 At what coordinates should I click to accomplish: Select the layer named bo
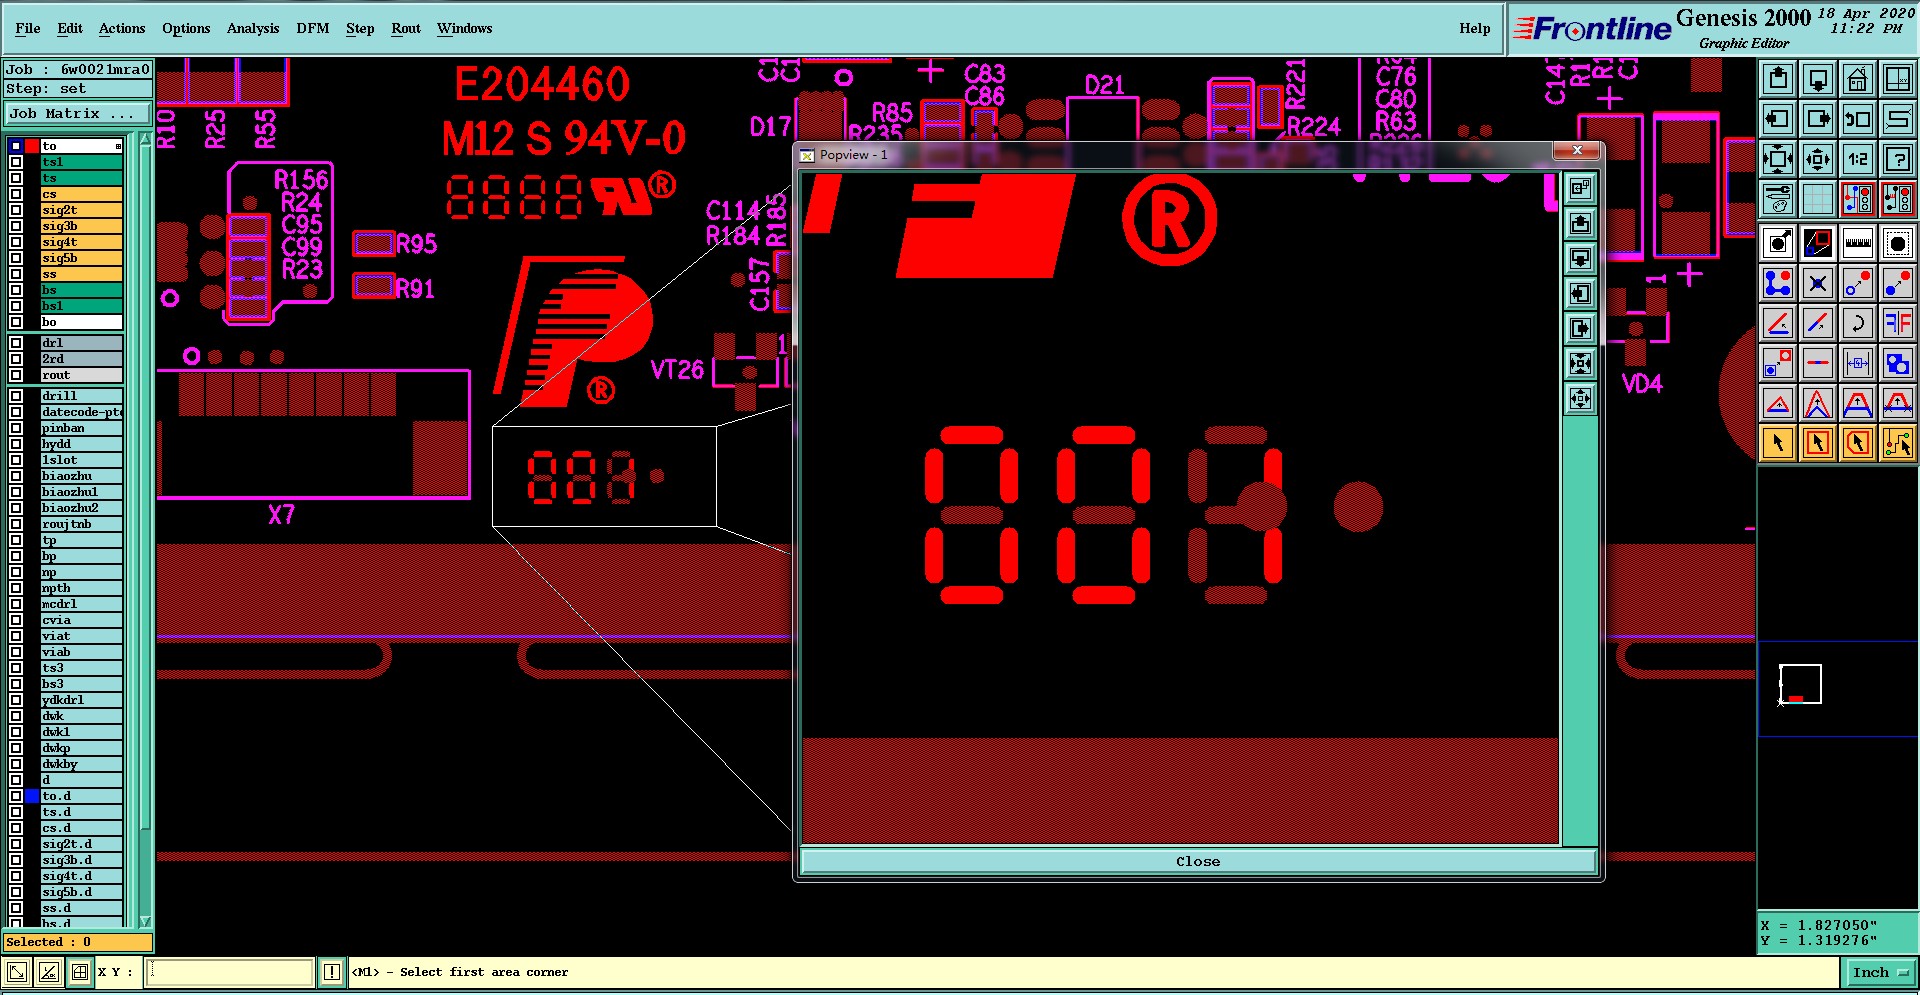pos(82,322)
